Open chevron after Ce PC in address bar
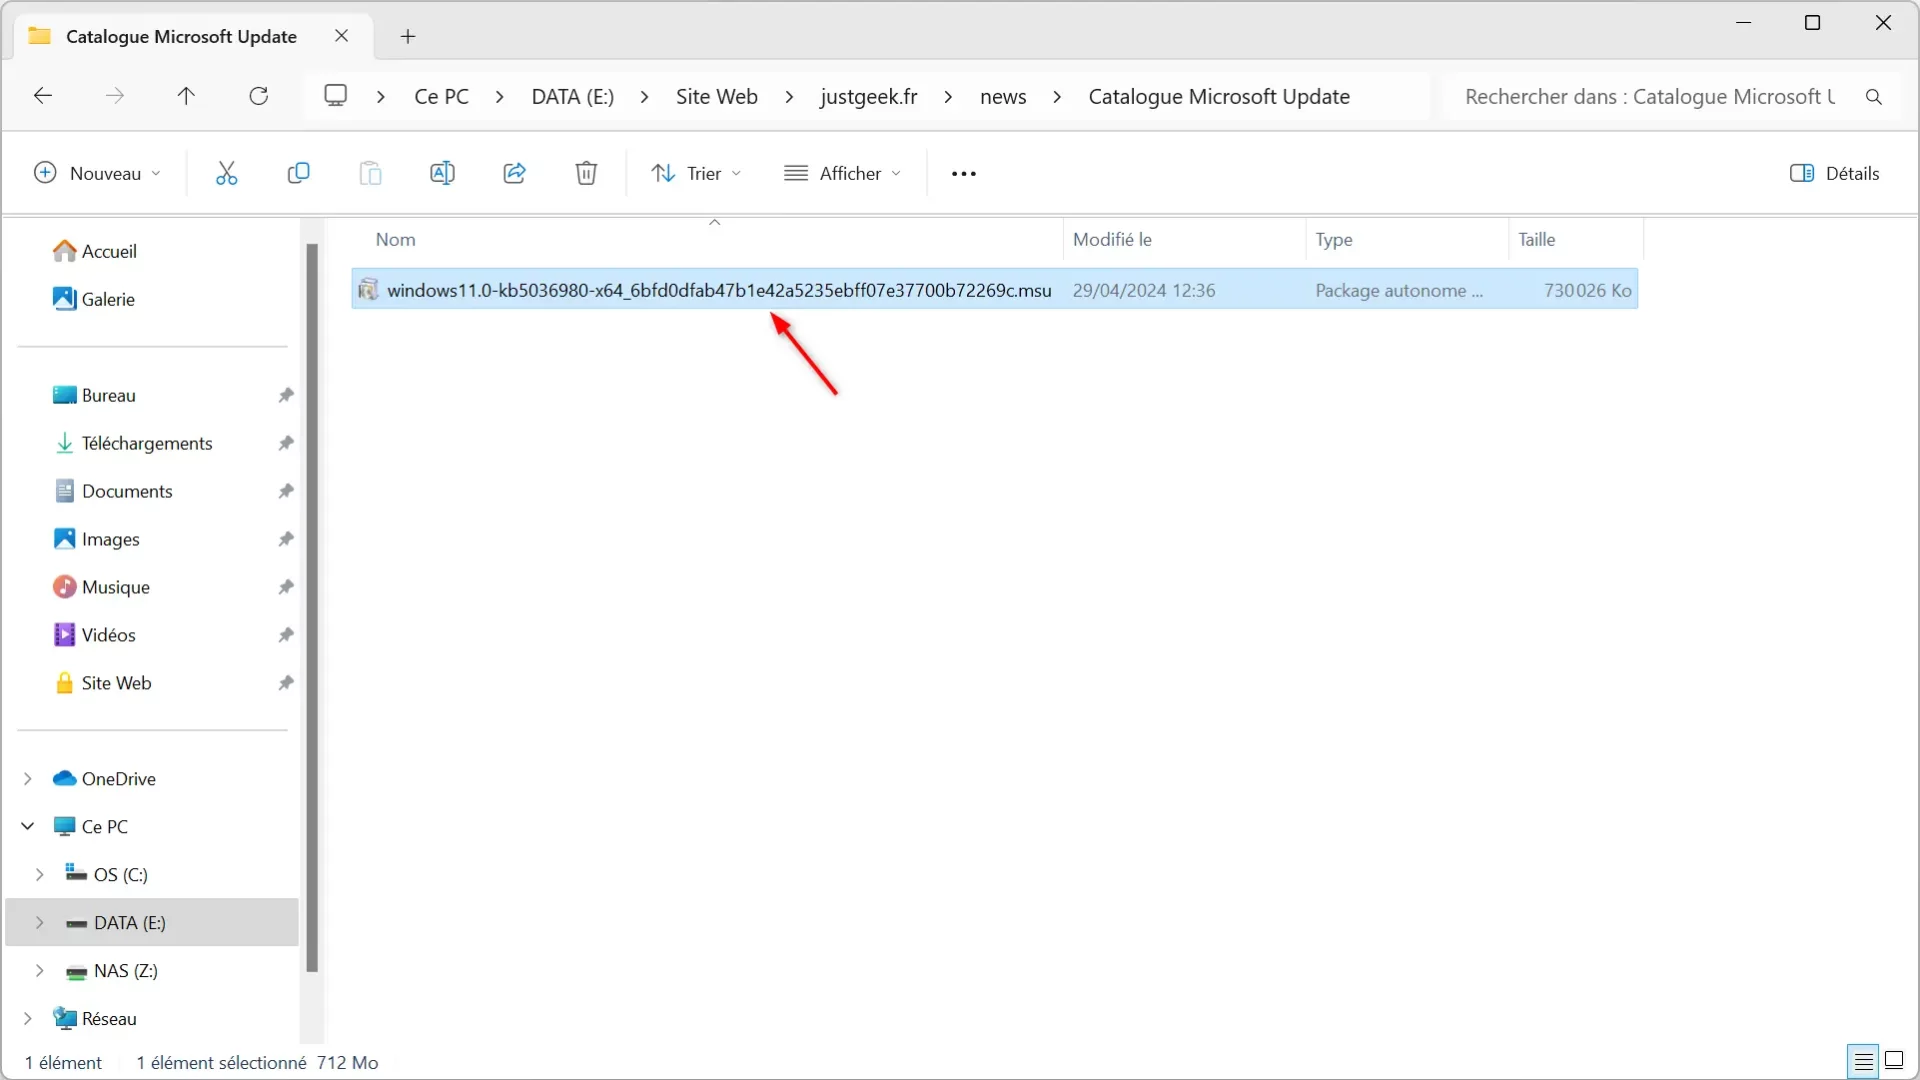Screen dimensions: 1920x1080 (x=500, y=97)
